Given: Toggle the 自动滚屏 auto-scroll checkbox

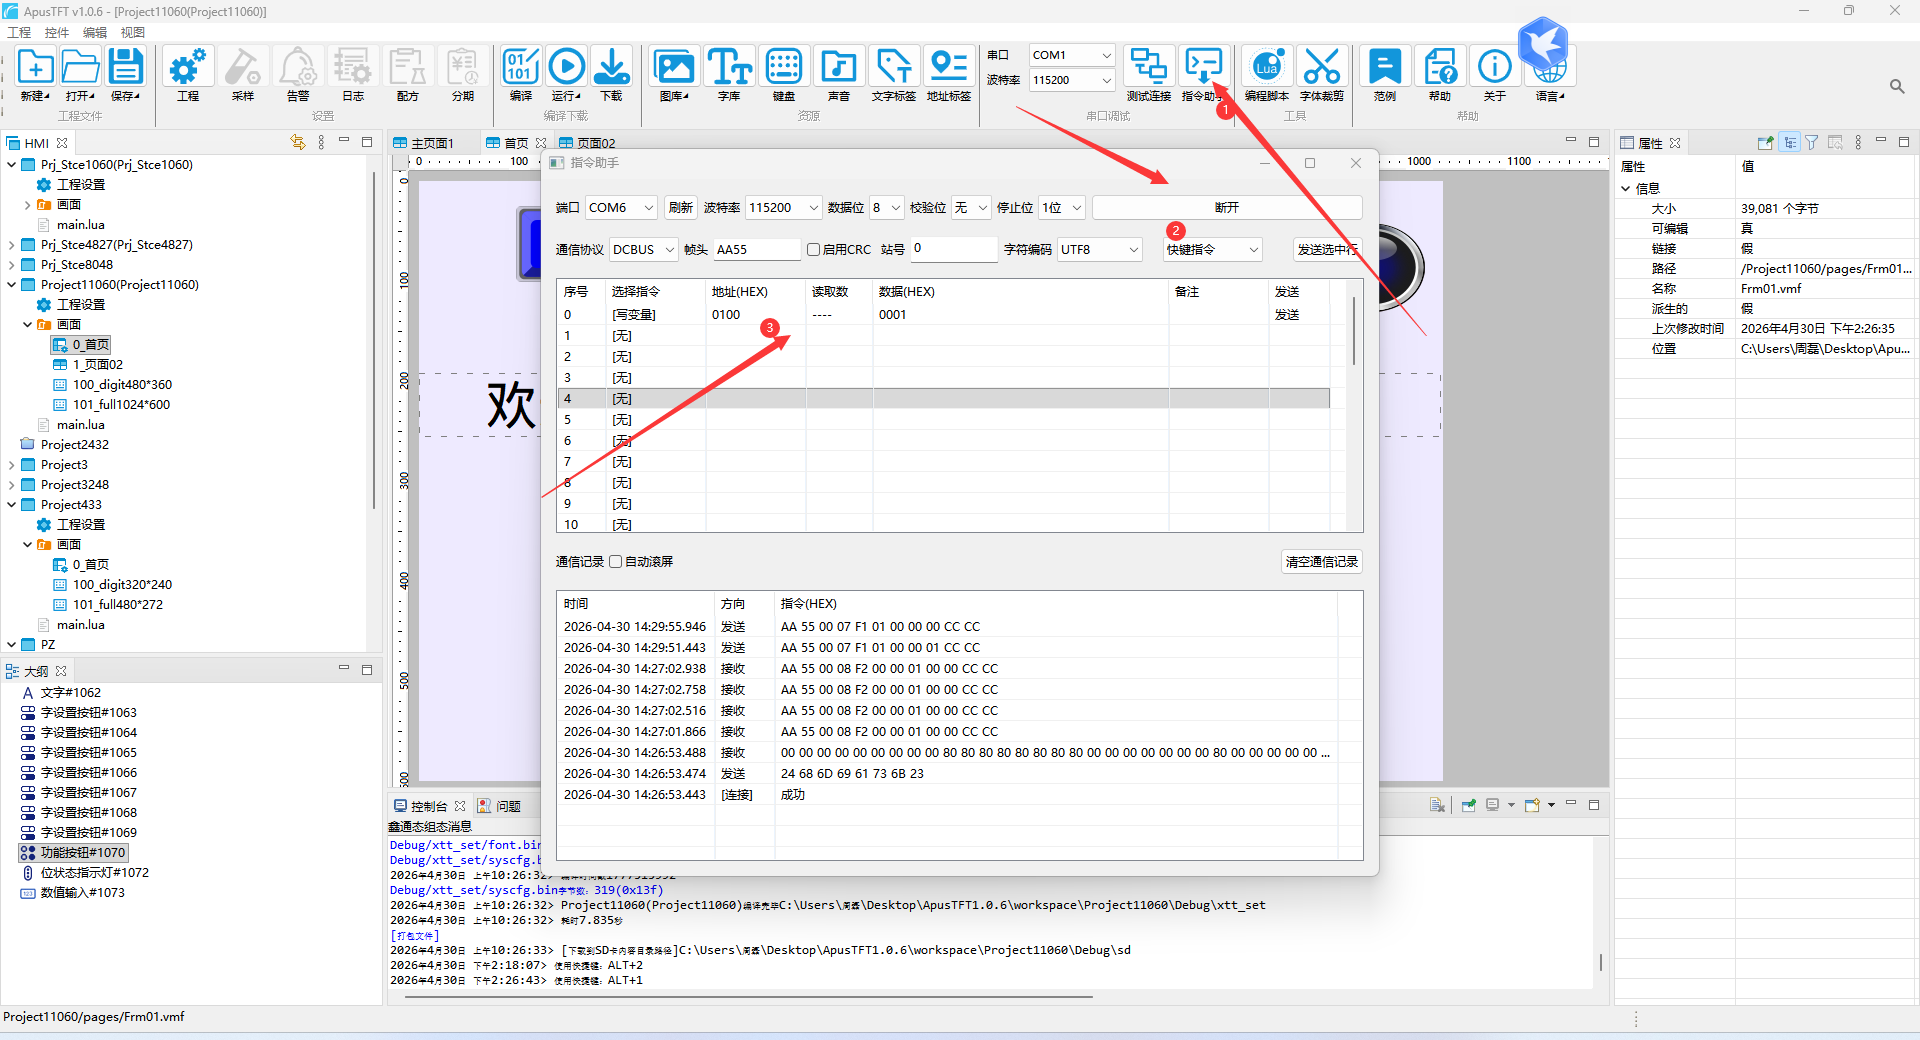Looking at the screenshot, I should (x=616, y=562).
